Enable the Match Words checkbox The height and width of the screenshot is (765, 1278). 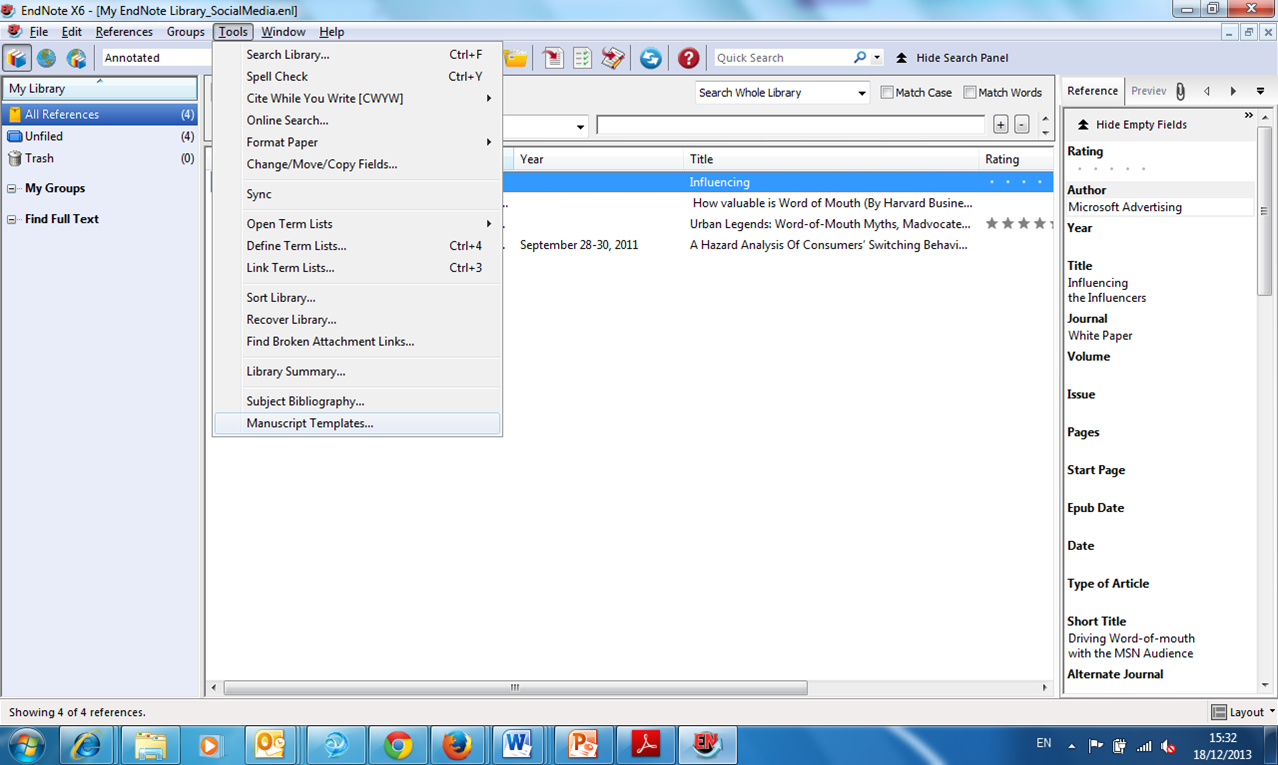tap(970, 92)
